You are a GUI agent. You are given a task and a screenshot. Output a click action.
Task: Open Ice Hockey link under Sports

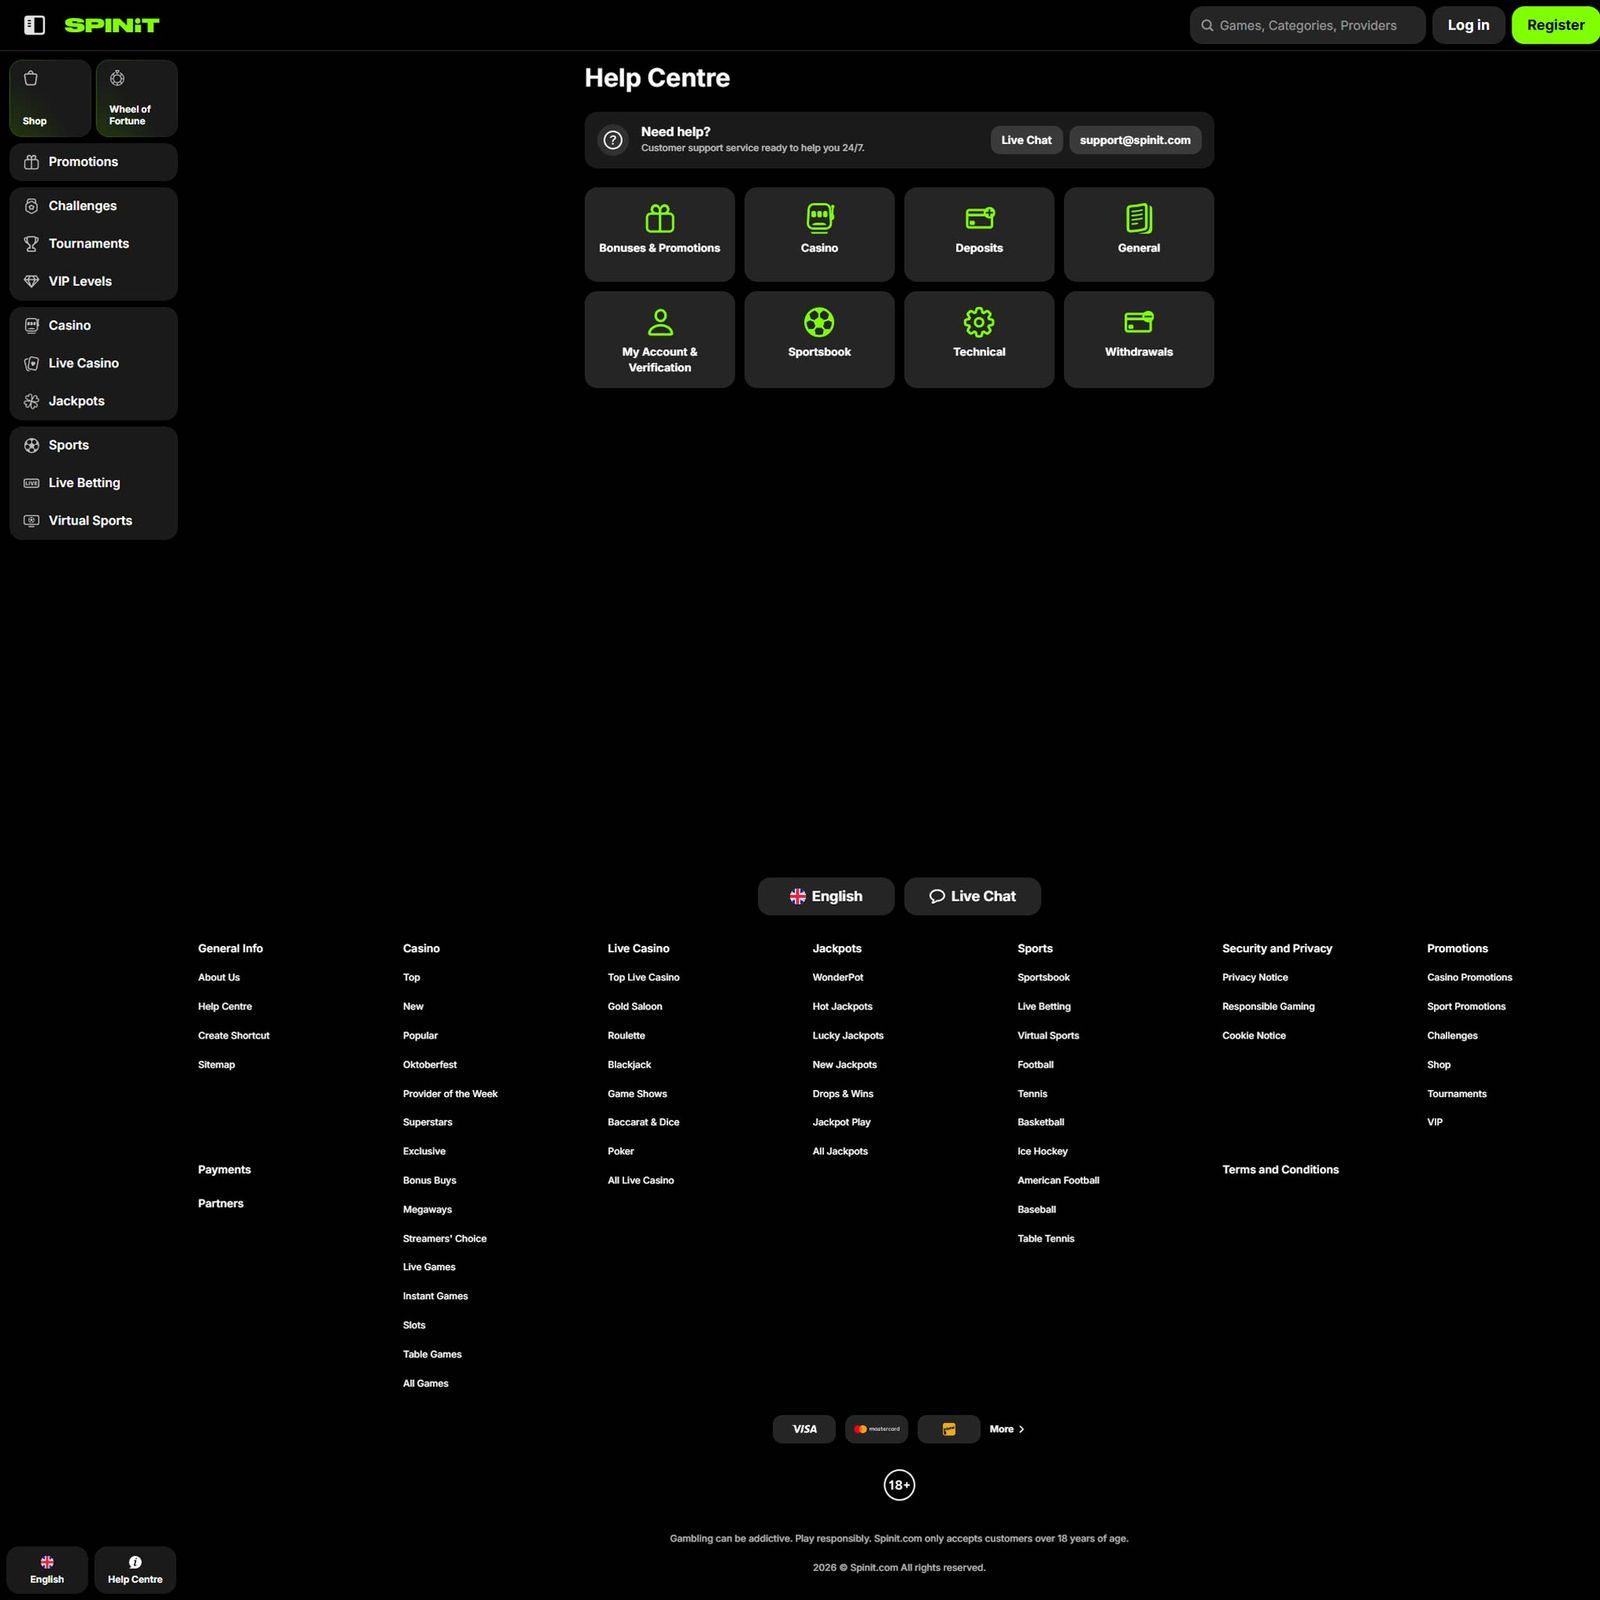(x=1043, y=1152)
